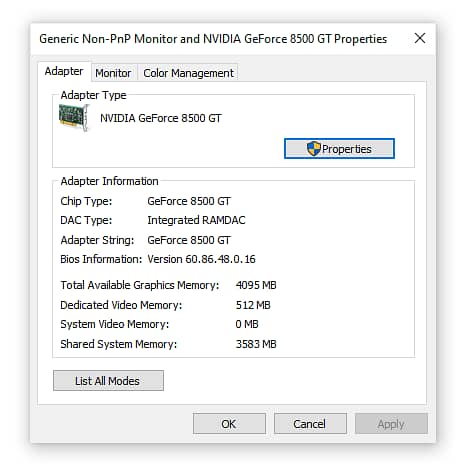Click the Chip Type label
This screenshot has width=476, height=475.
(x=86, y=201)
